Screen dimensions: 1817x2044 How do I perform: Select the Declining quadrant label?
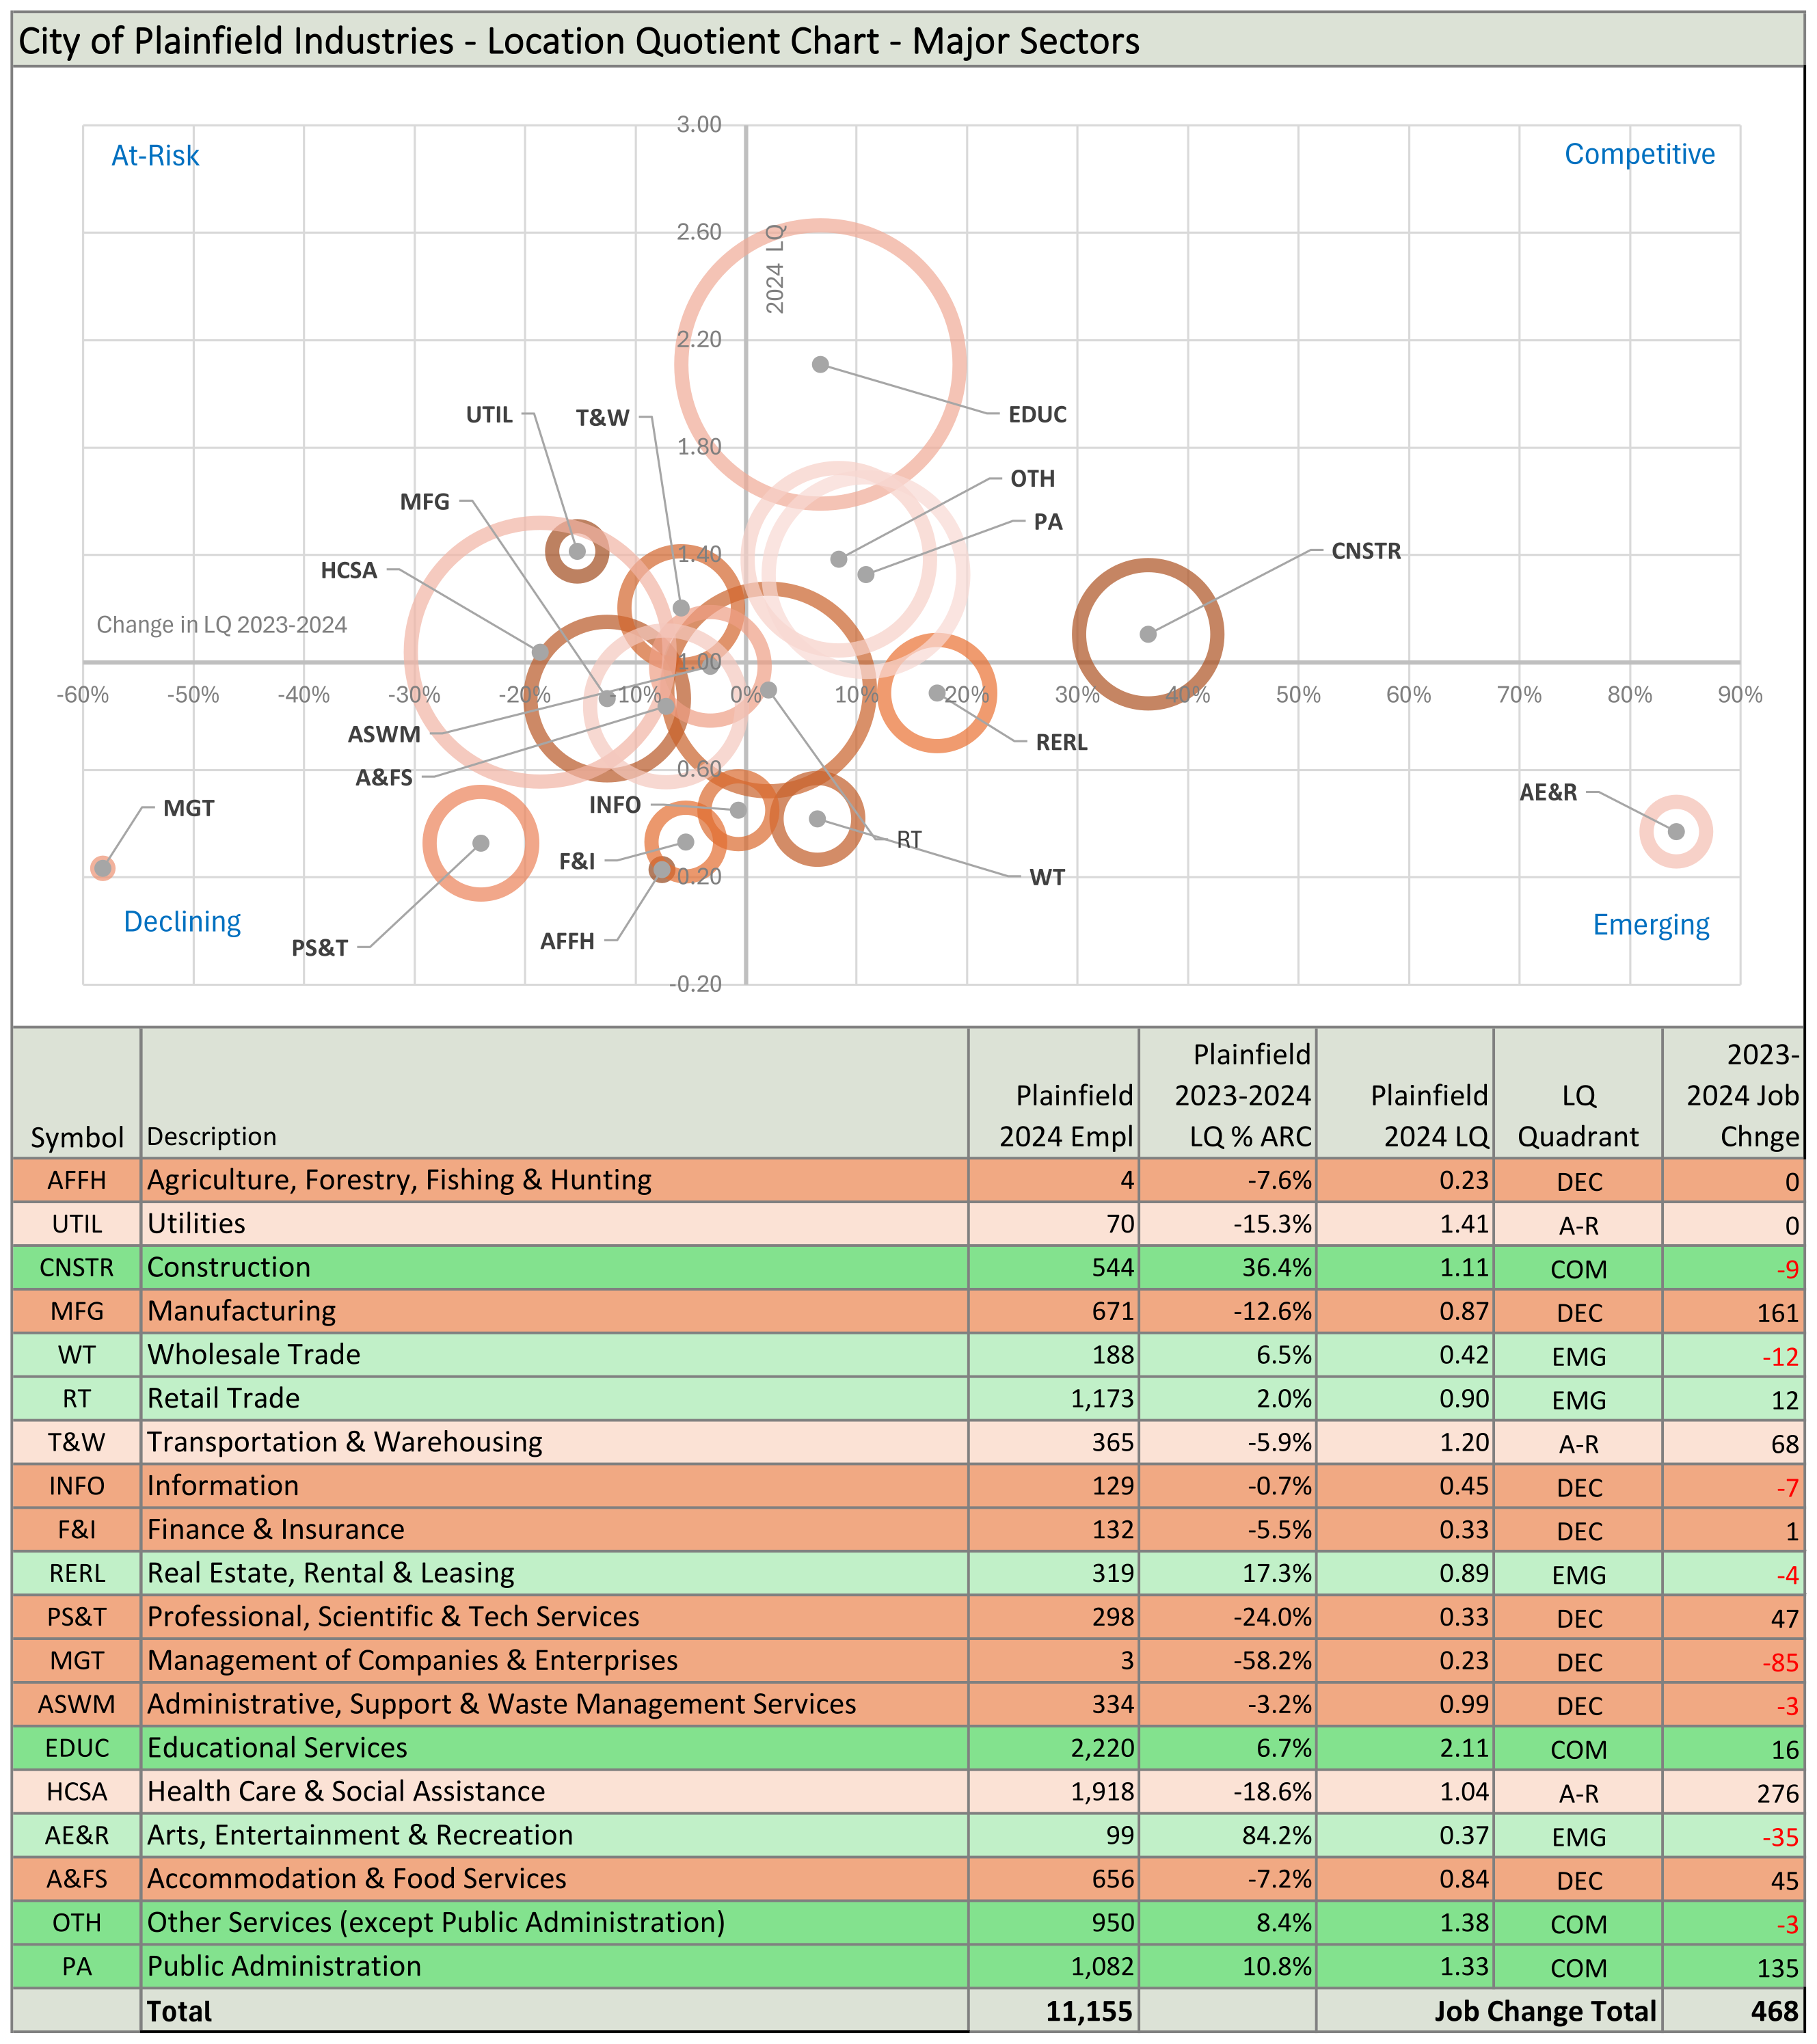pos(182,922)
